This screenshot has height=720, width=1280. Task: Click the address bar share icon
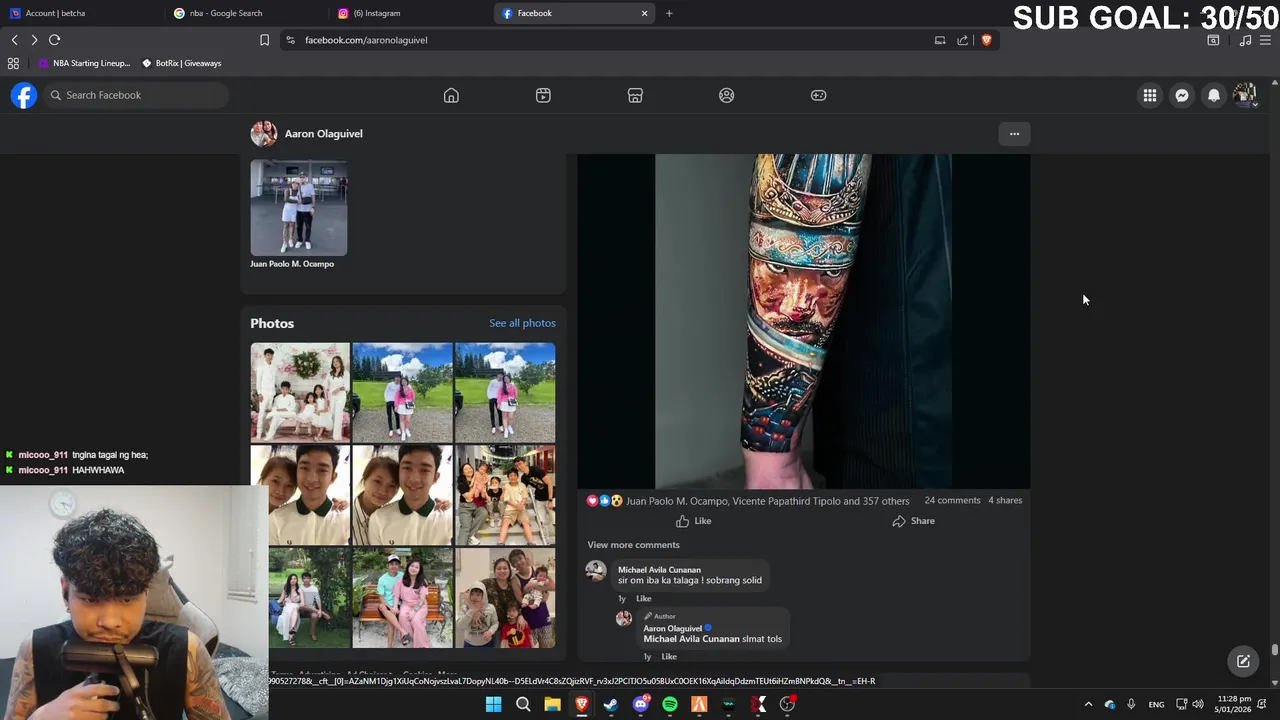coord(962,40)
